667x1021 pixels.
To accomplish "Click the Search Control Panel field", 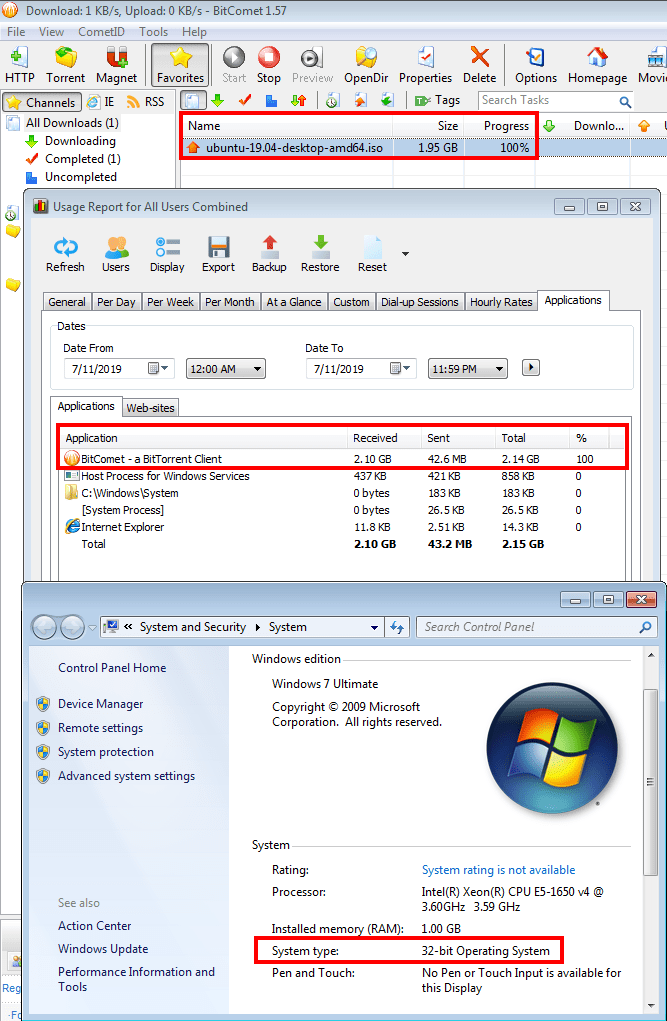I will point(536,627).
